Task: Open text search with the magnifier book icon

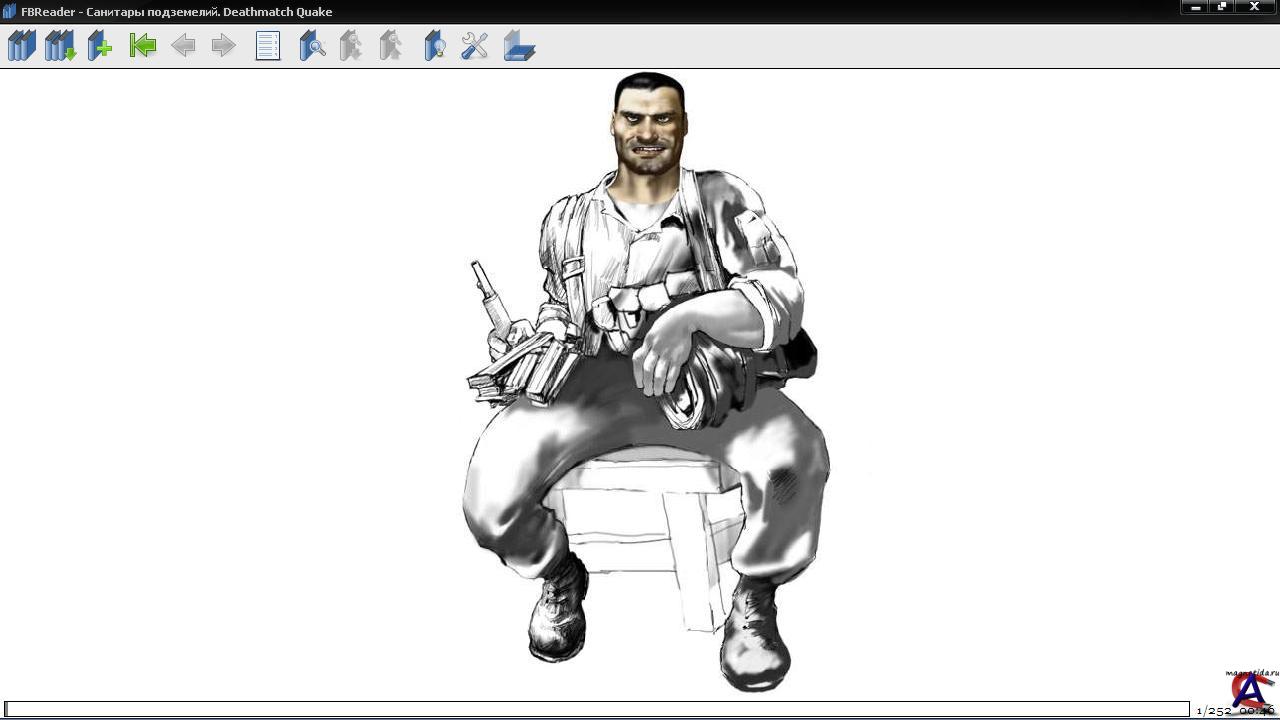Action: [312, 46]
